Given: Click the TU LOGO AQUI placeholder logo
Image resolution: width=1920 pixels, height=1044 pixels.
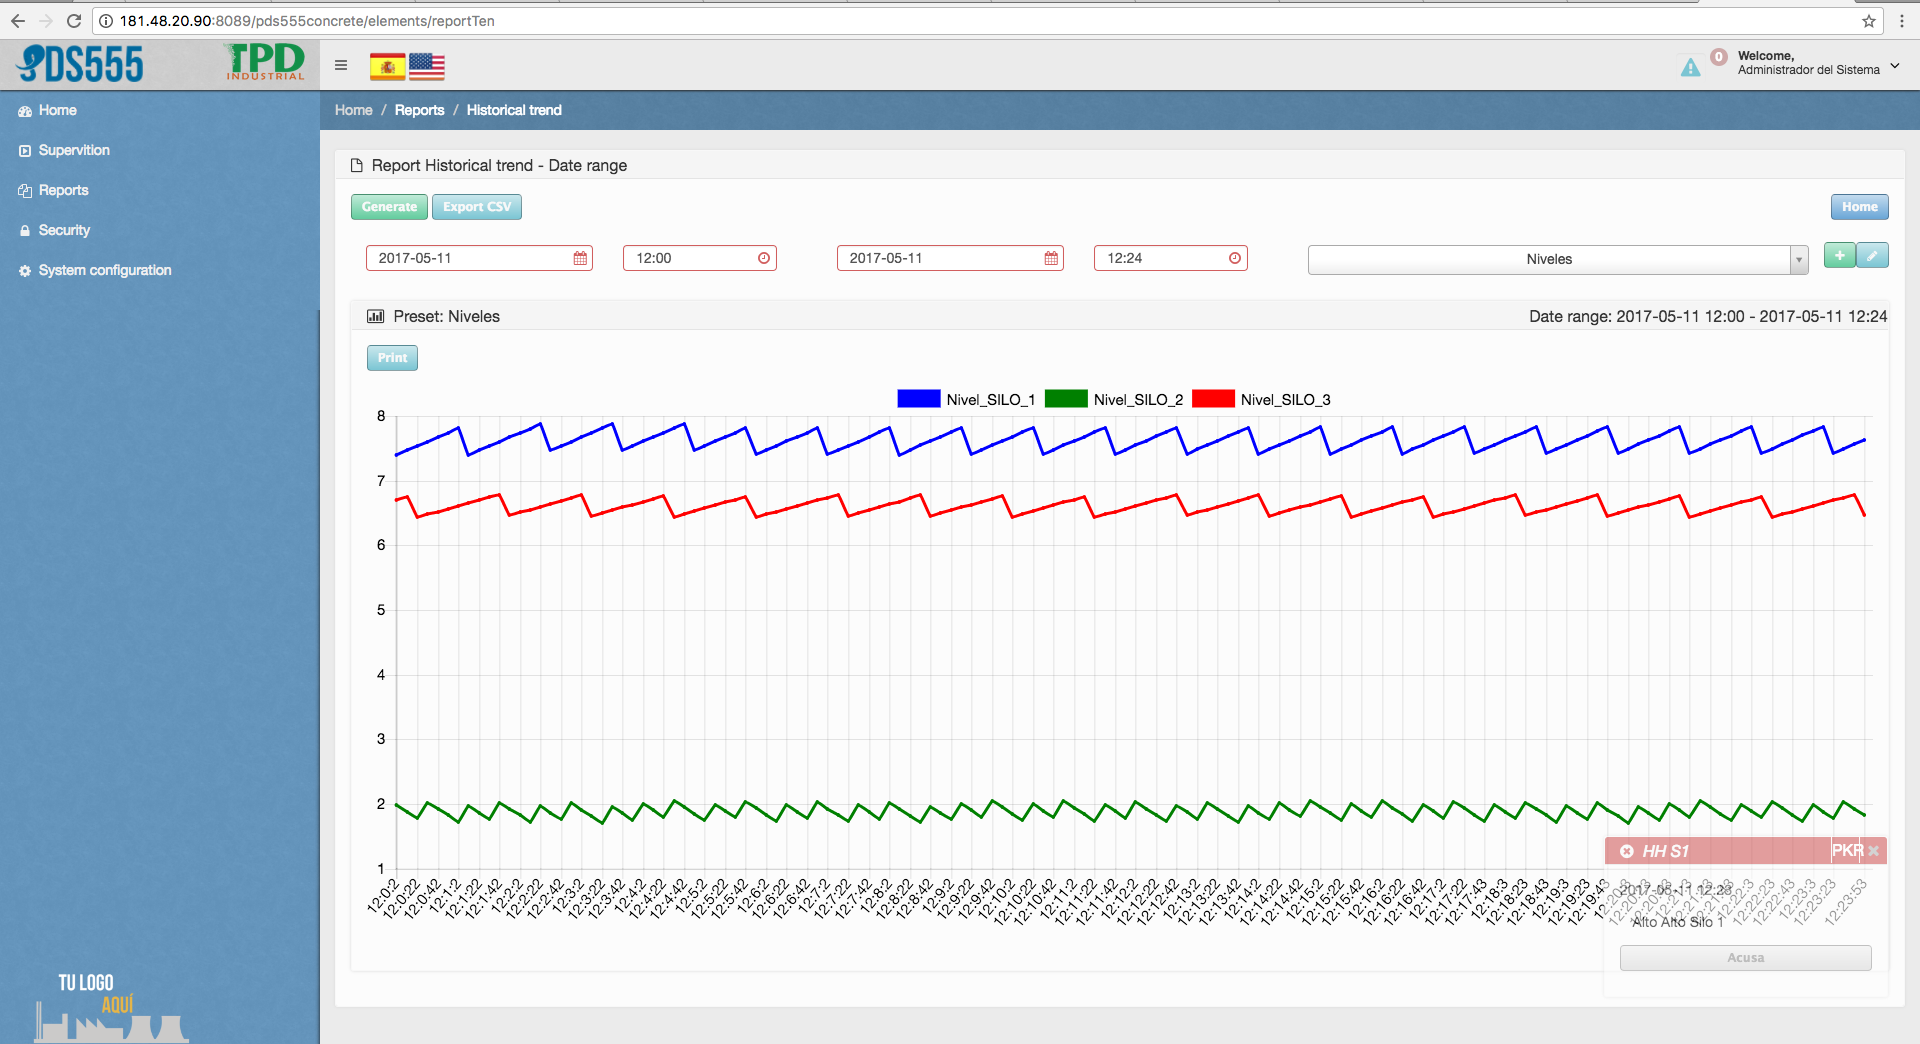Looking at the screenshot, I should point(110,1008).
